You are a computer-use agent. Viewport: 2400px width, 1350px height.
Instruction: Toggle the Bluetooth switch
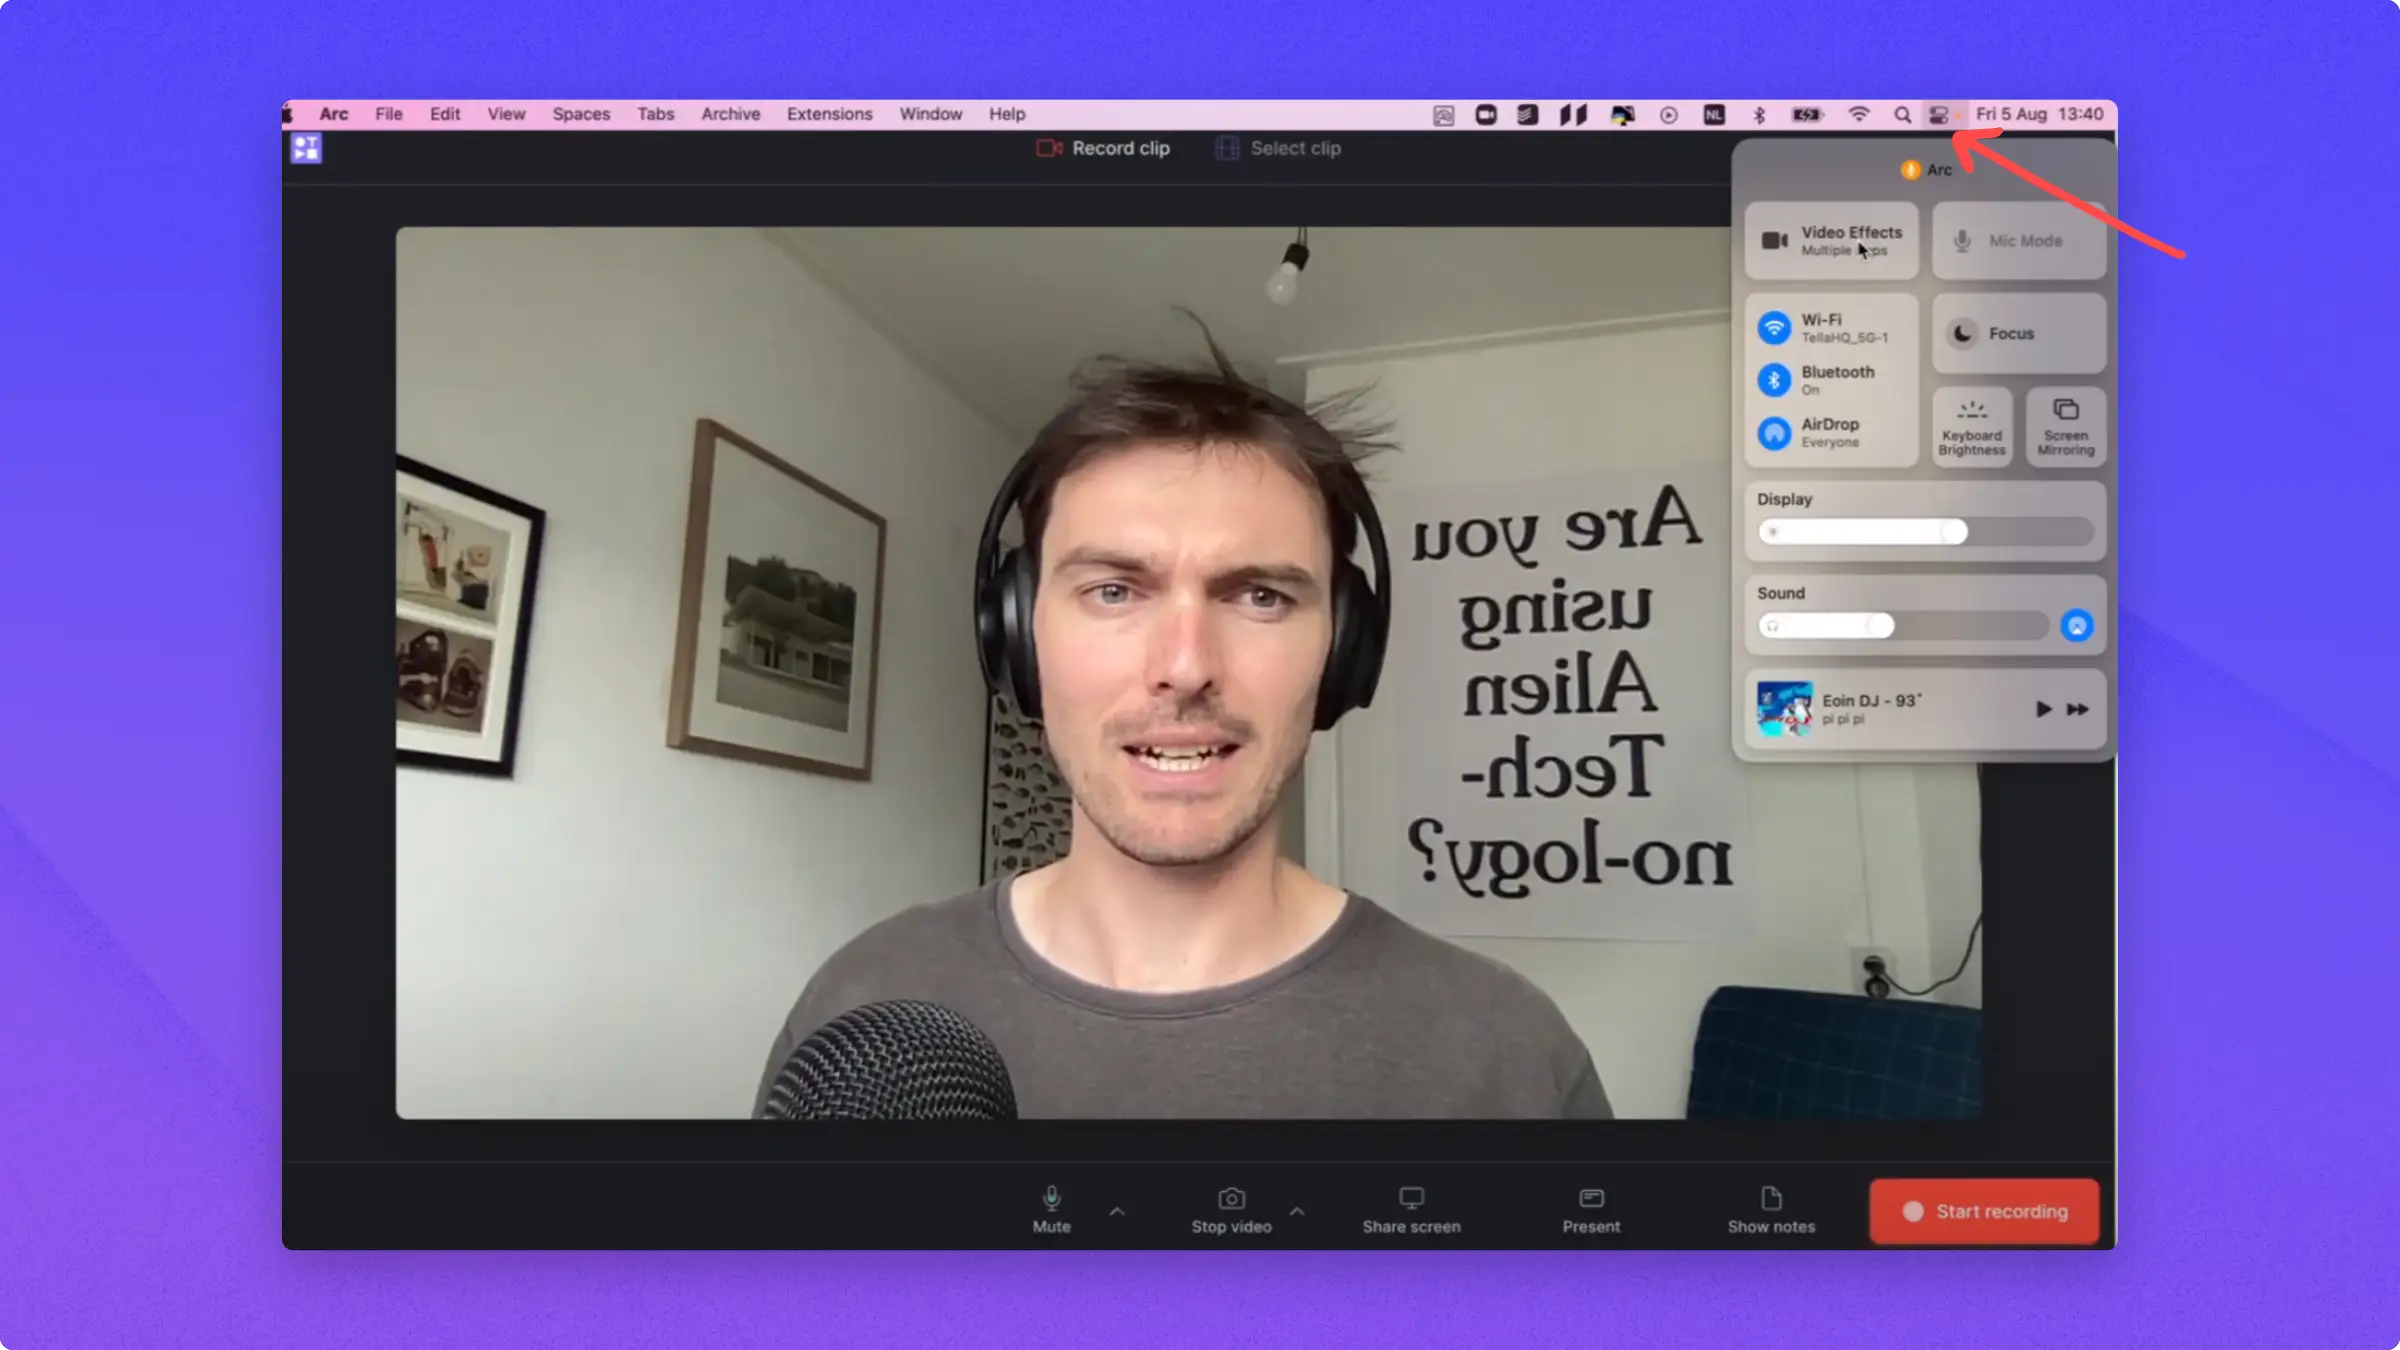[1774, 380]
